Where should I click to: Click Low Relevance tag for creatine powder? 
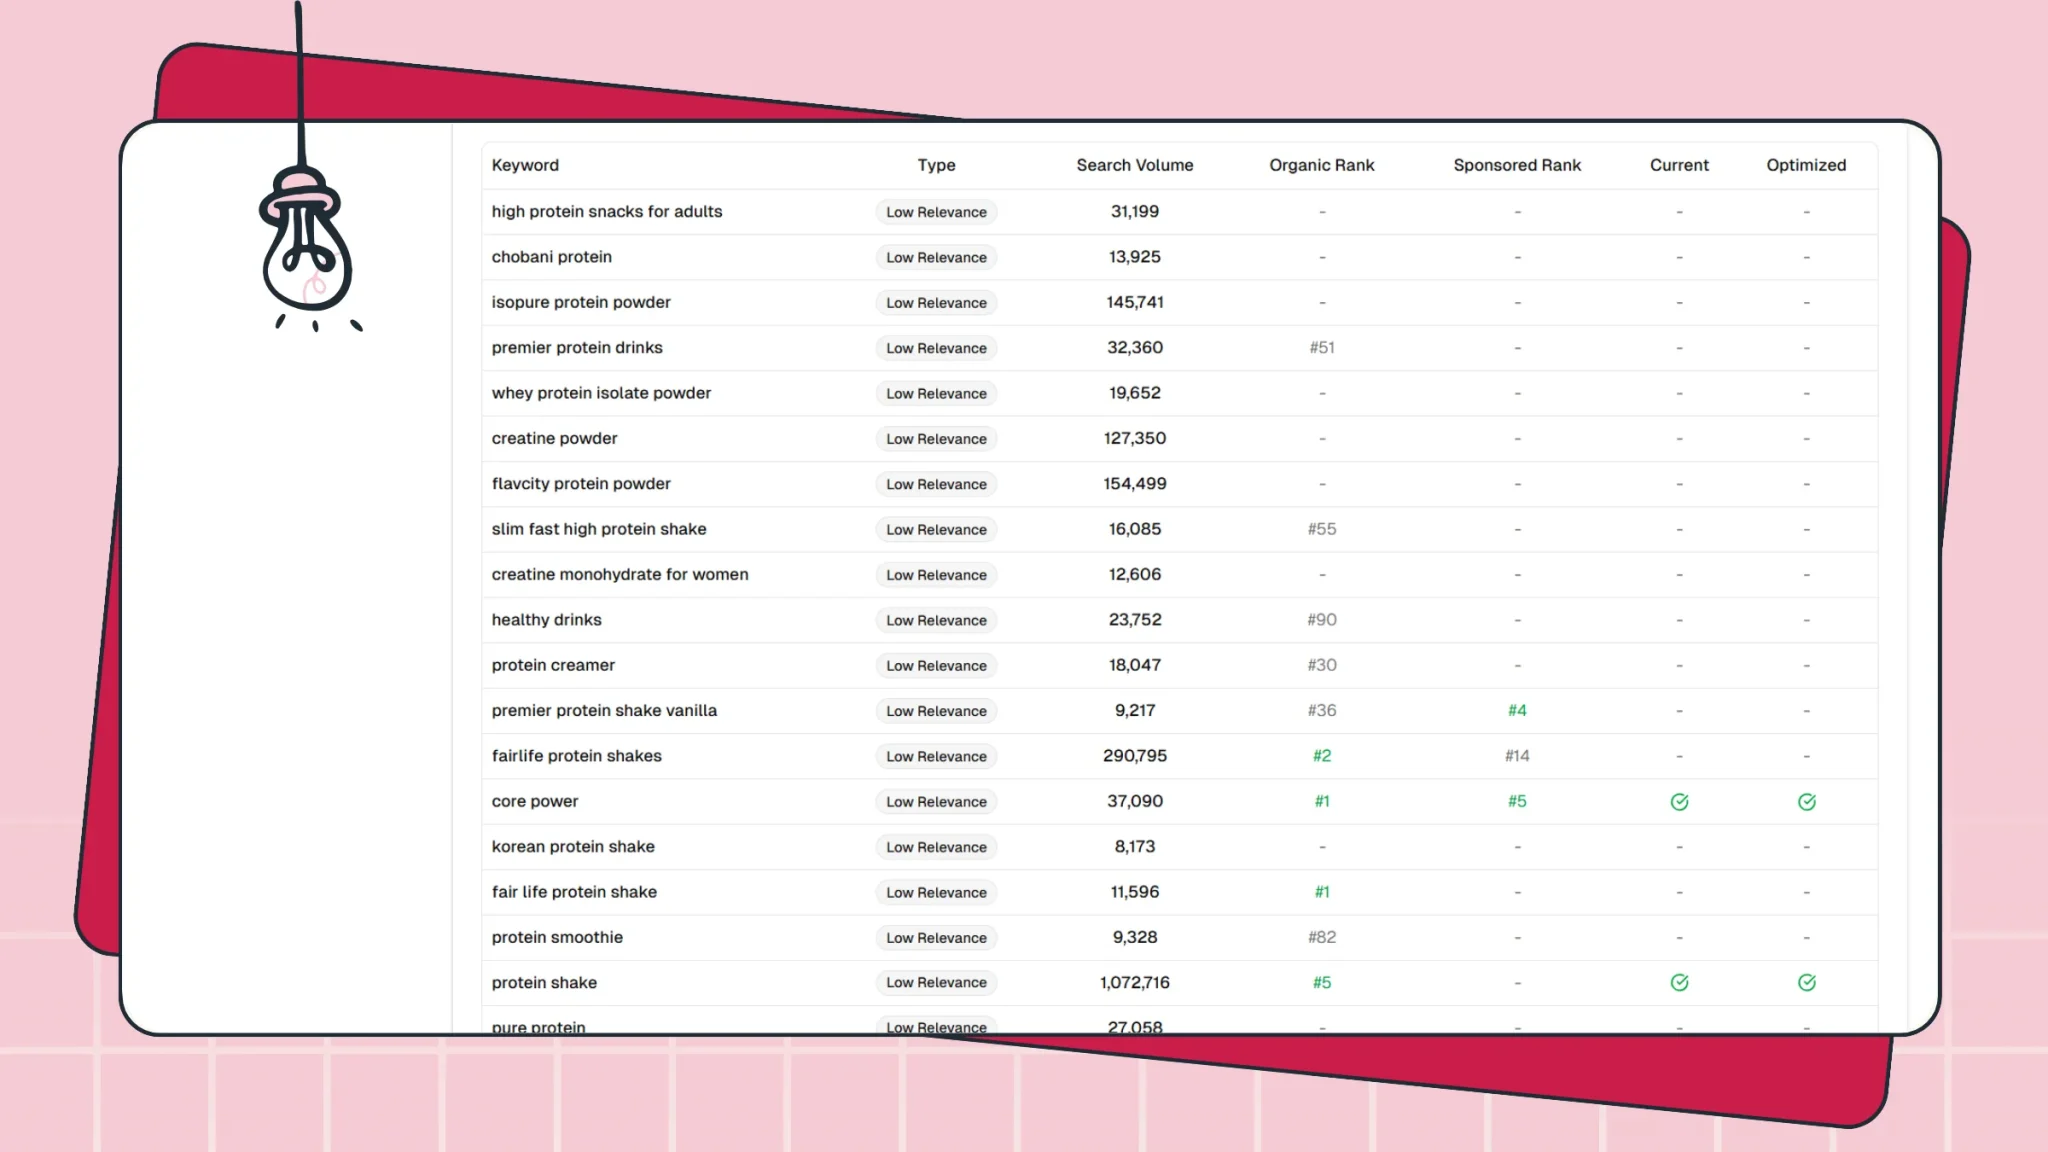[936, 439]
